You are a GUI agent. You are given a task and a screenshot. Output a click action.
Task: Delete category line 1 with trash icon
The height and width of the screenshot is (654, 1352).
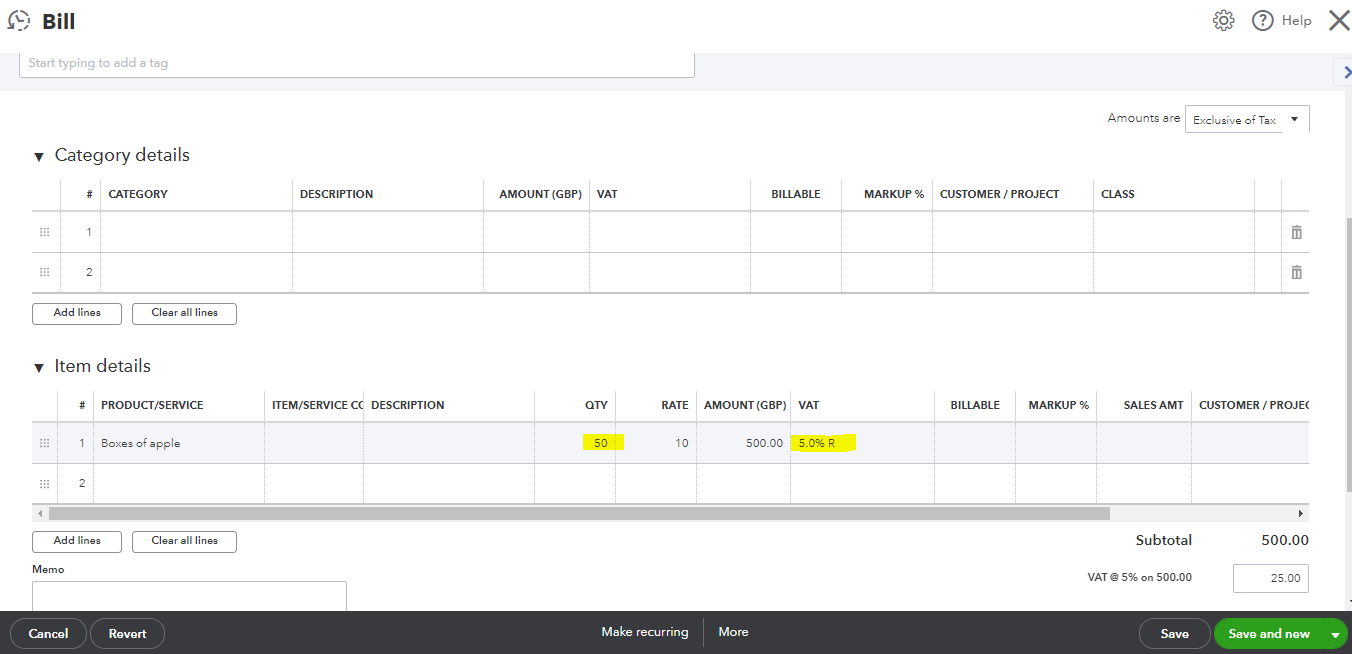tap(1296, 232)
